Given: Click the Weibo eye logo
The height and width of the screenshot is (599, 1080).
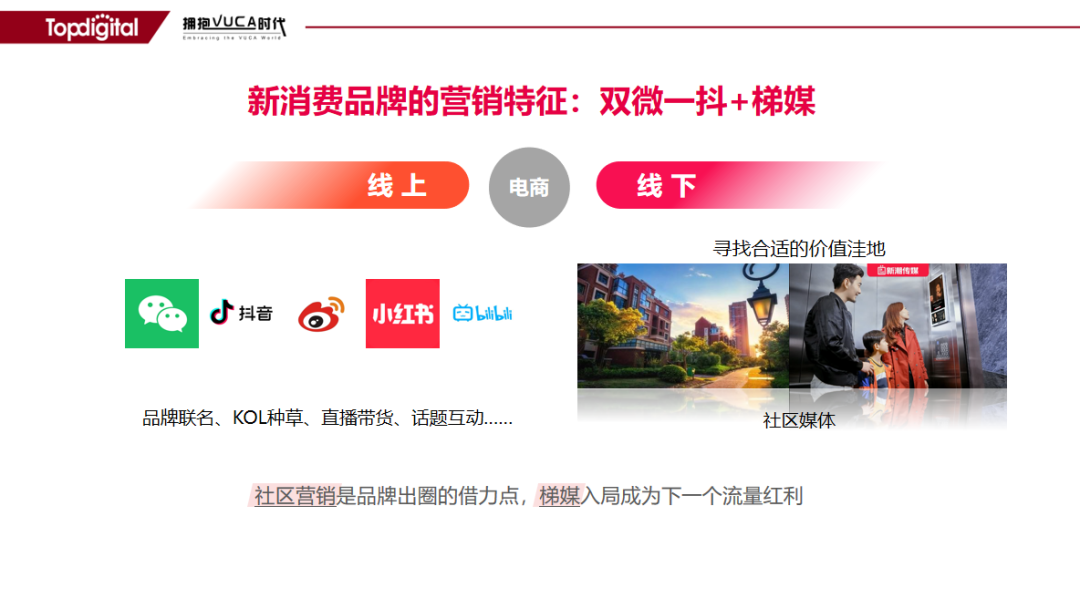Looking at the screenshot, I should point(321,314).
